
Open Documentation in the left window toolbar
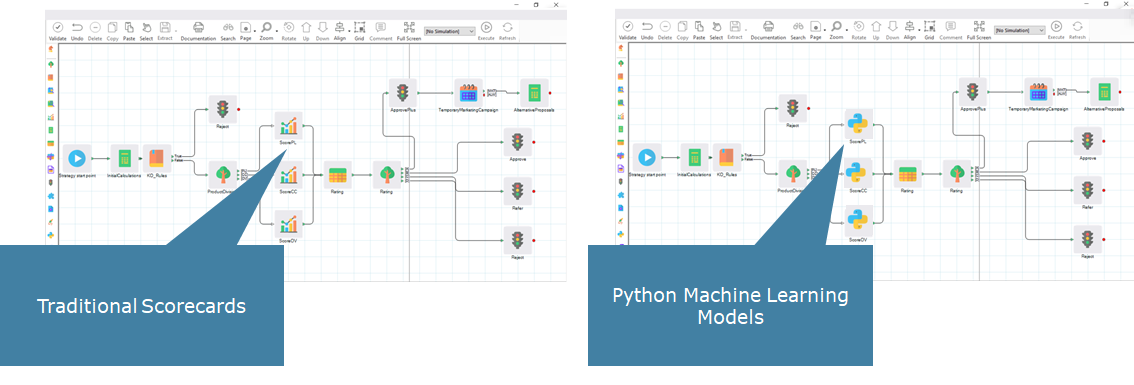[198, 30]
